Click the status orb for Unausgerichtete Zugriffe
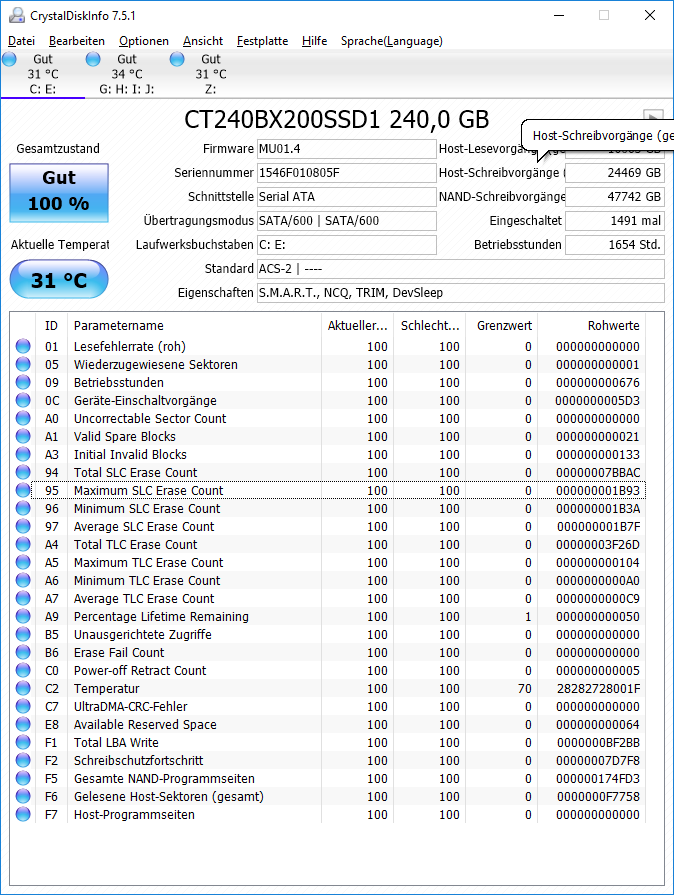674x895 pixels. (23, 634)
